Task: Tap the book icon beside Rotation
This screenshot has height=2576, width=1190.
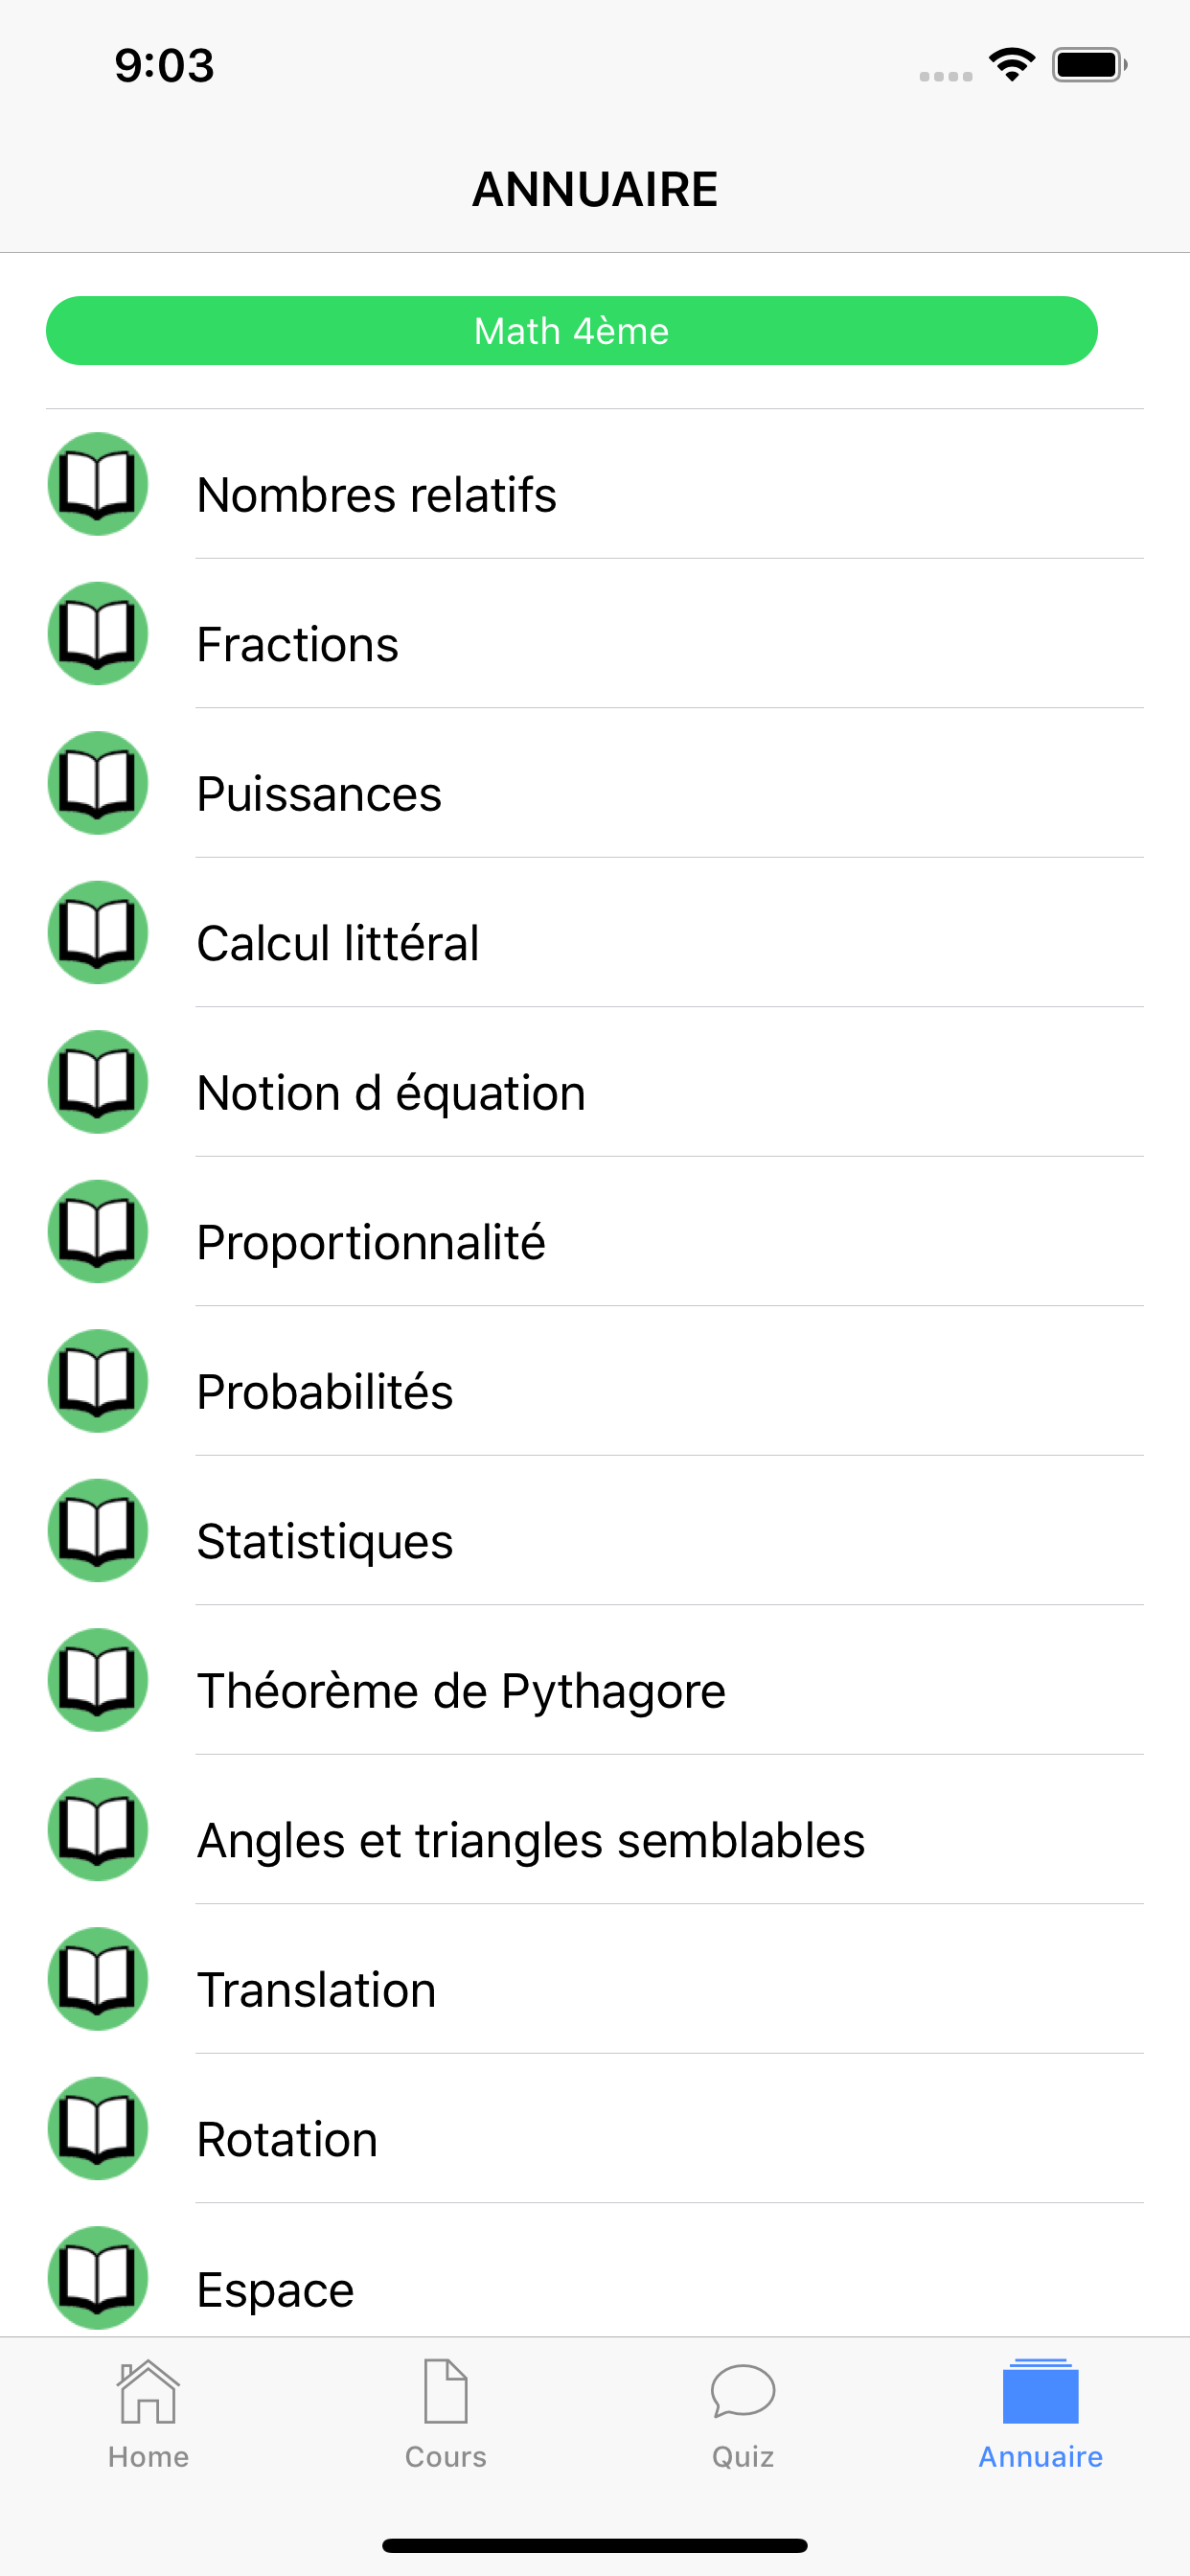Action: point(98,2128)
